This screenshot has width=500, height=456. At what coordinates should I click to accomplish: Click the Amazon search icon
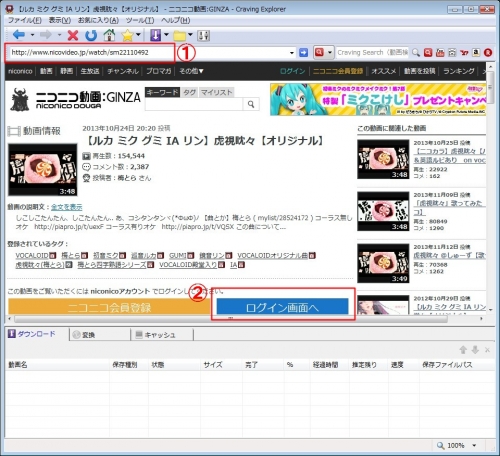(x=476, y=52)
